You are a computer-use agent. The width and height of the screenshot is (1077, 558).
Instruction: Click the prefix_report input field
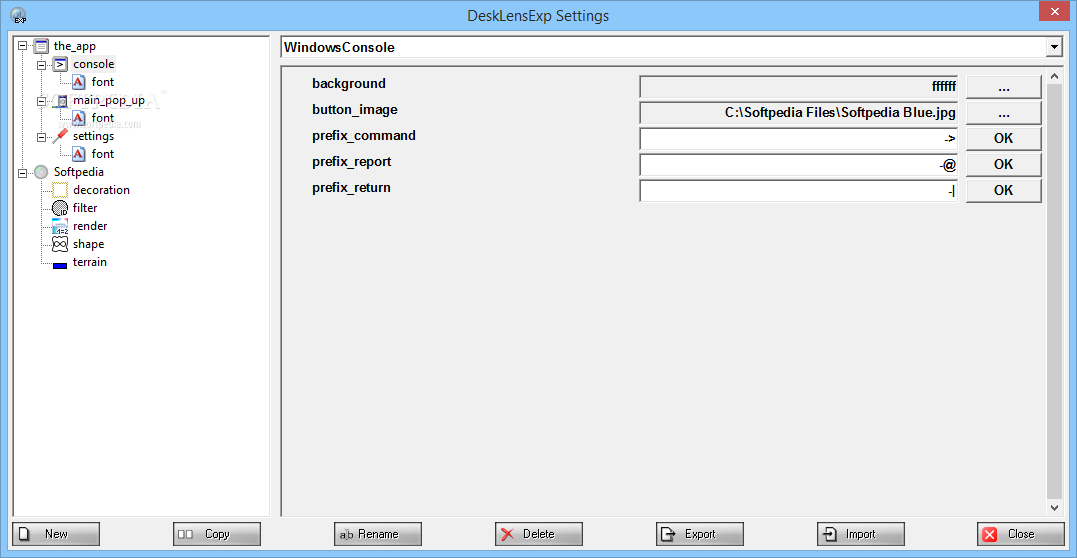click(x=799, y=165)
